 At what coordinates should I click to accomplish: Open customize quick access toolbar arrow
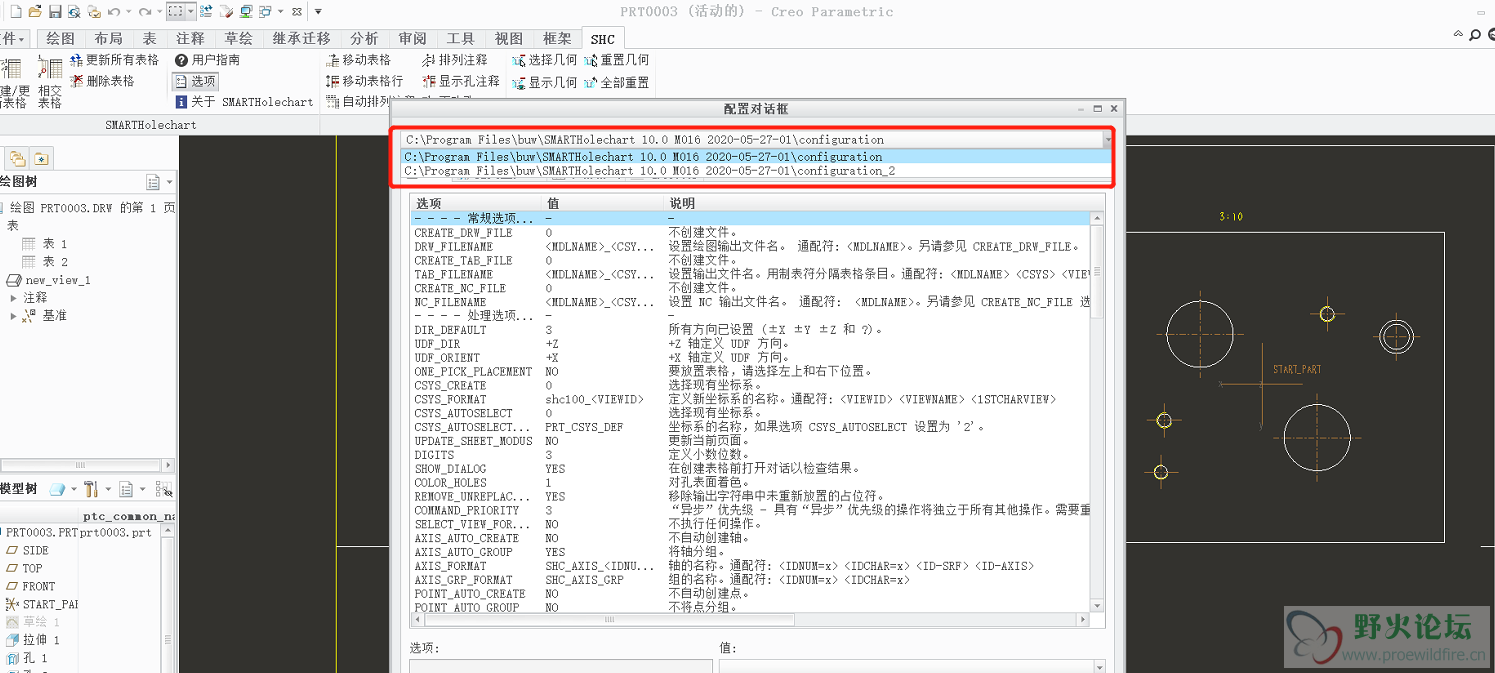(318, 11)
